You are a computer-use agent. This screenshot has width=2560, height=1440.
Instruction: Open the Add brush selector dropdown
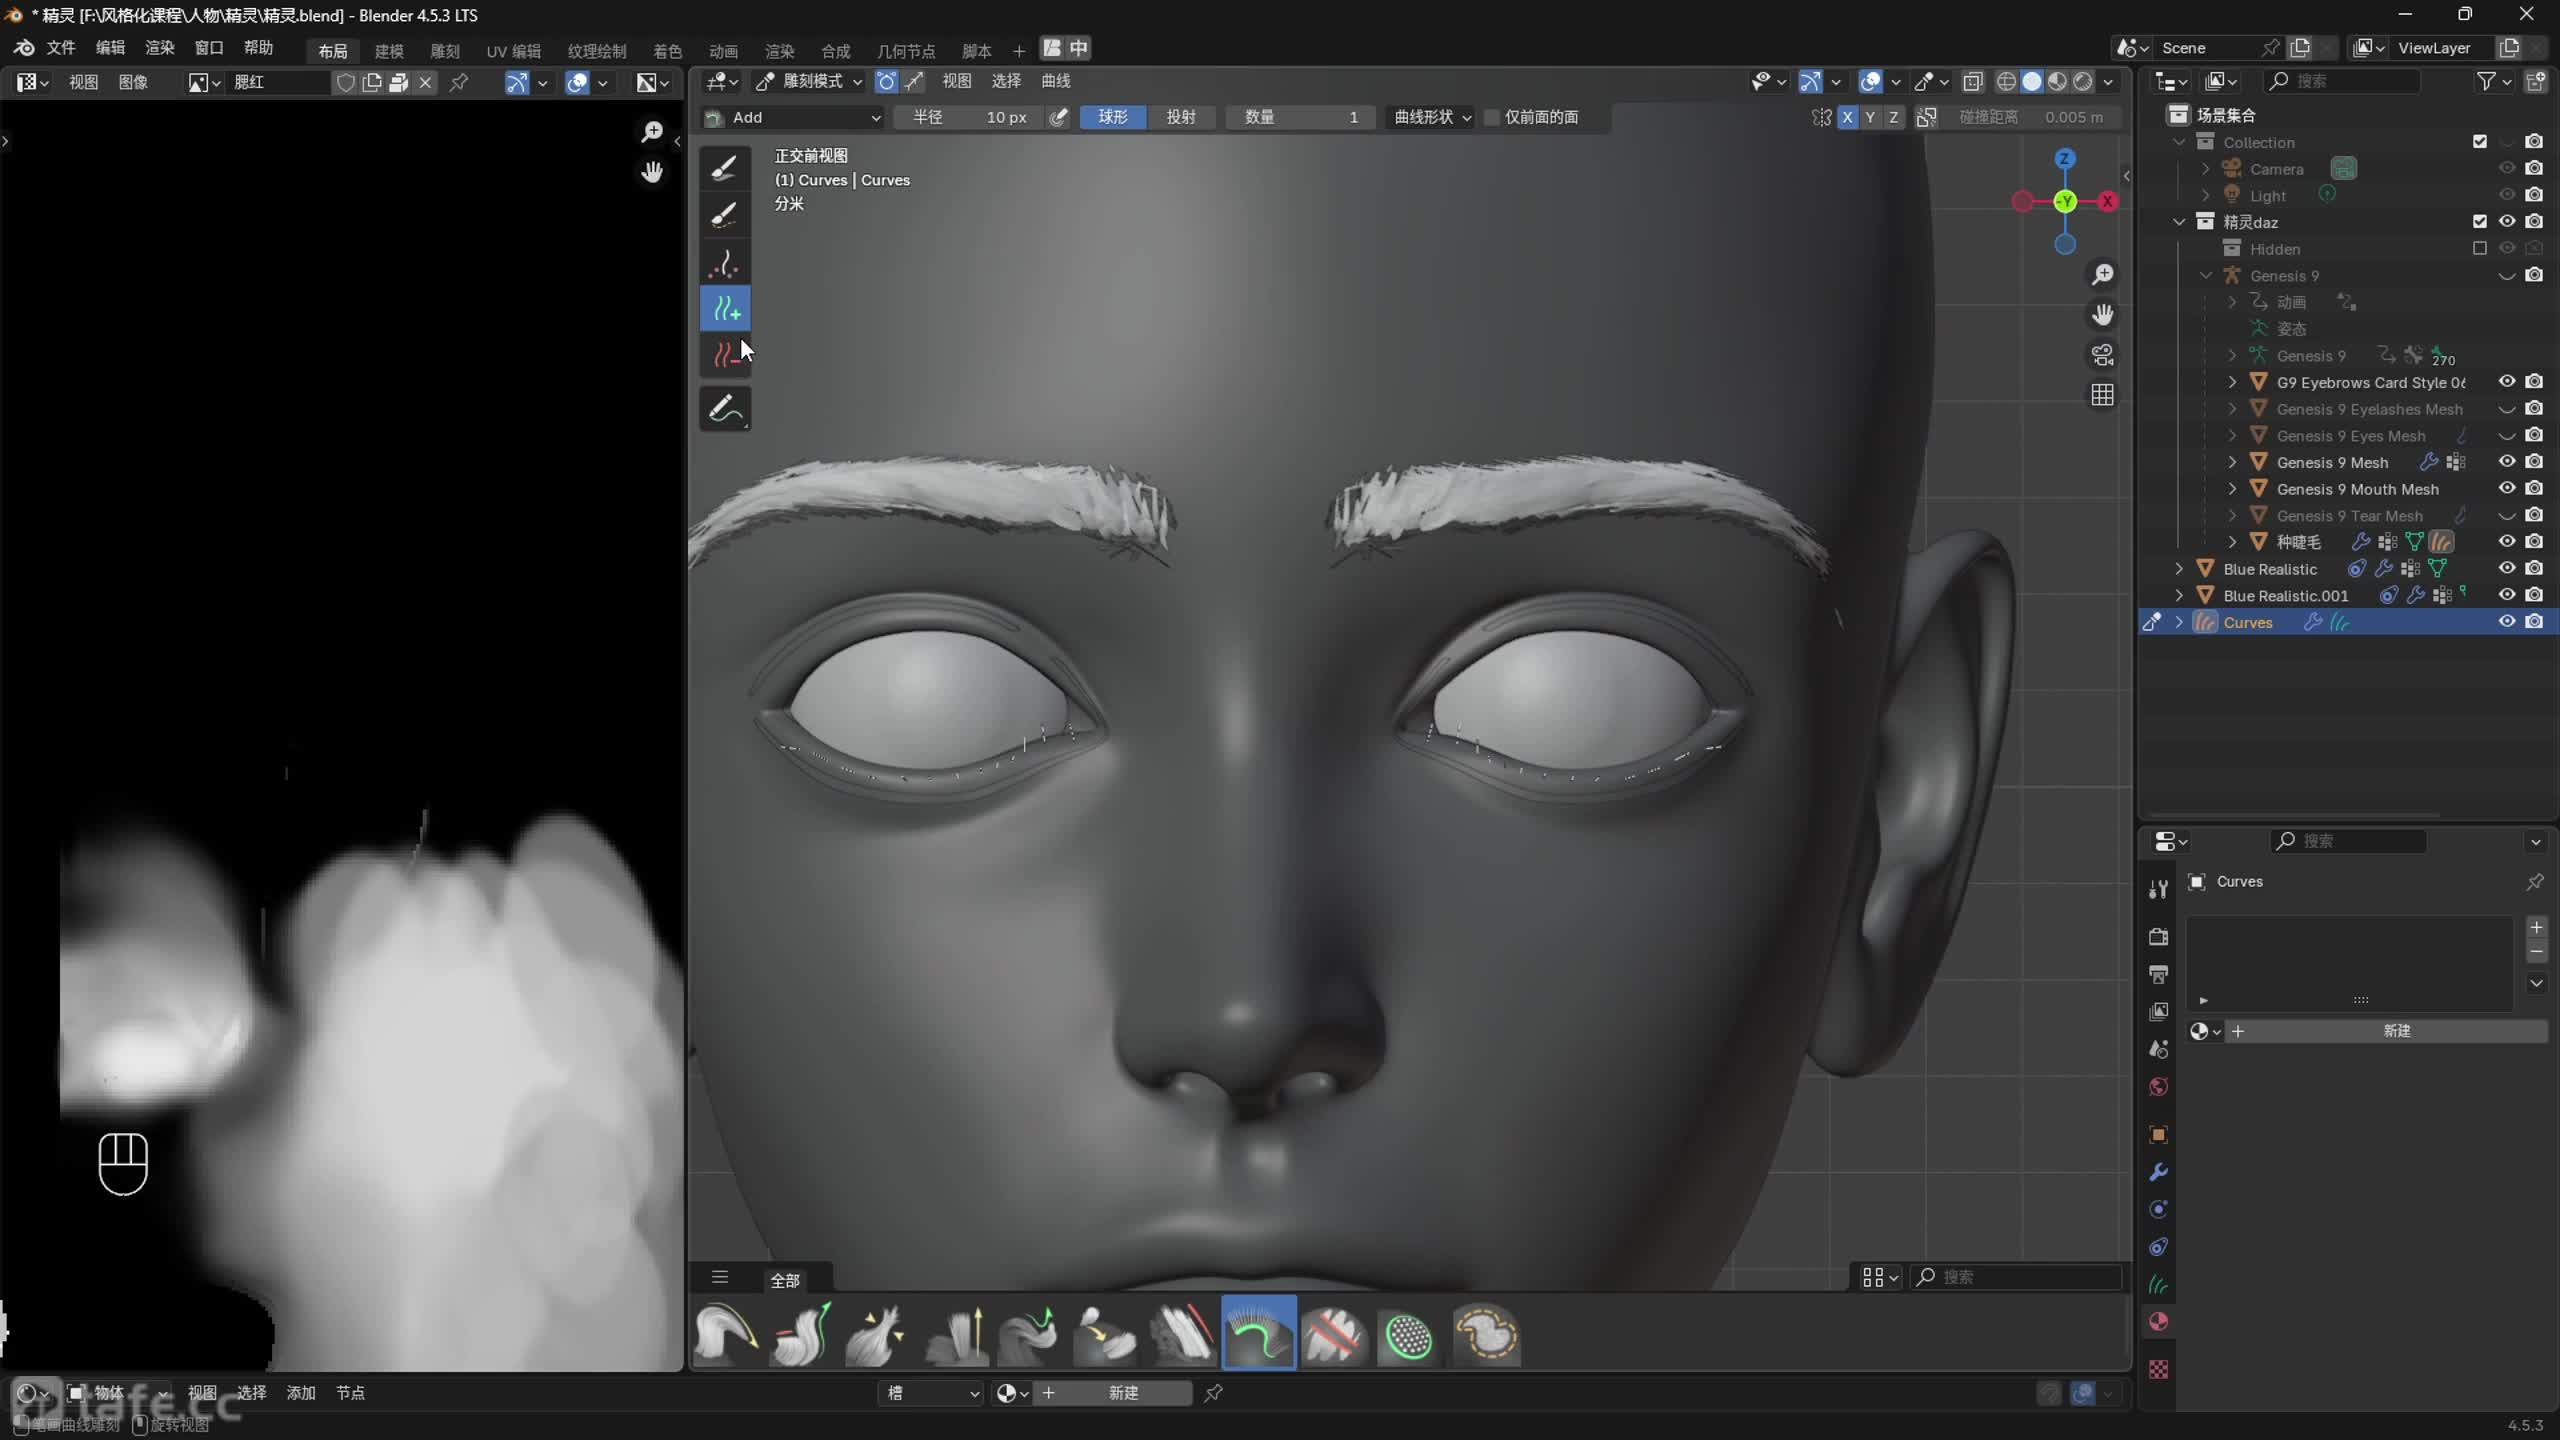point(793,118)
